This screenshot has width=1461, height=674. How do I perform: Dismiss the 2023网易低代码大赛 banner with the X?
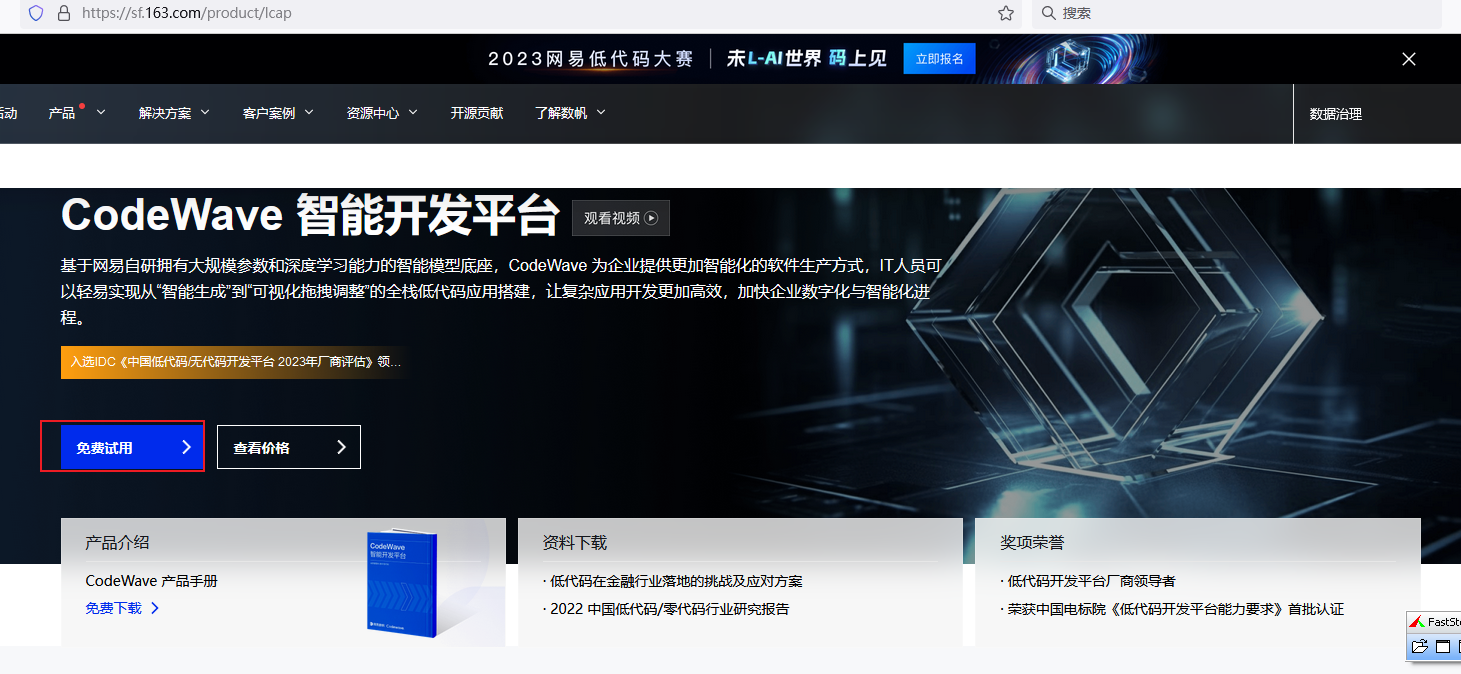coord(1408,58)
